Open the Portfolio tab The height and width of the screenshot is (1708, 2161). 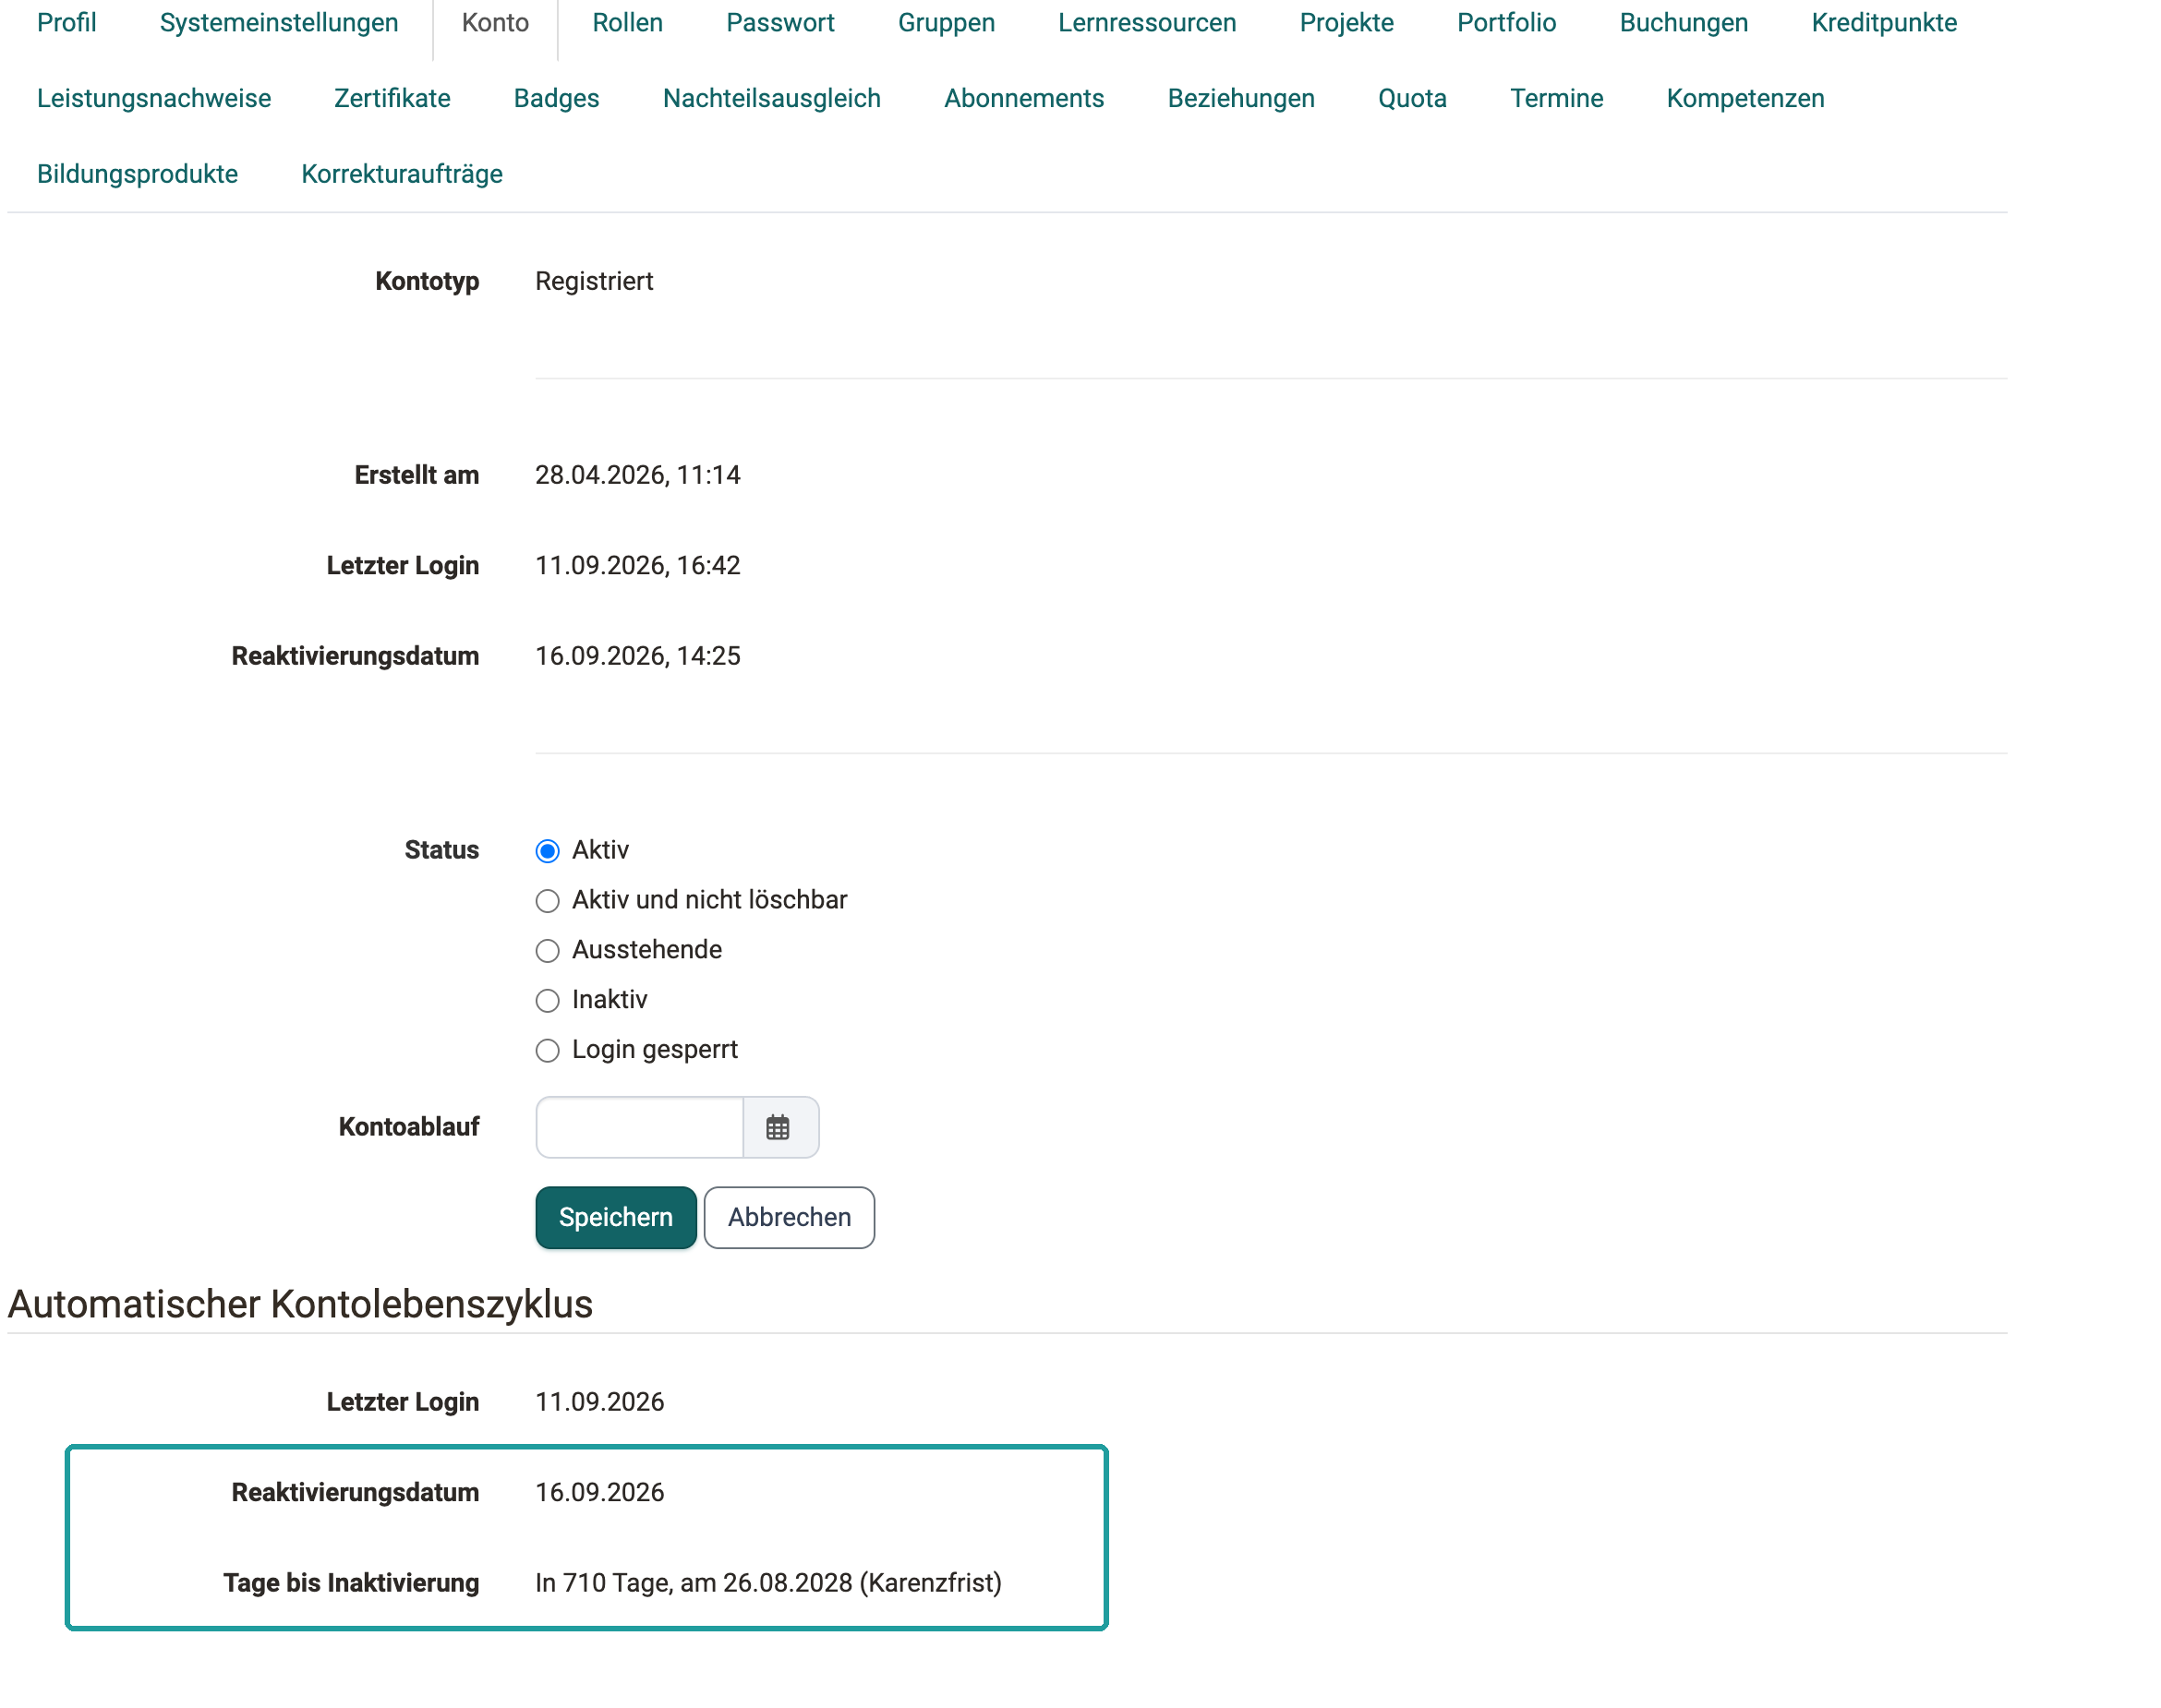[1506, 23]
